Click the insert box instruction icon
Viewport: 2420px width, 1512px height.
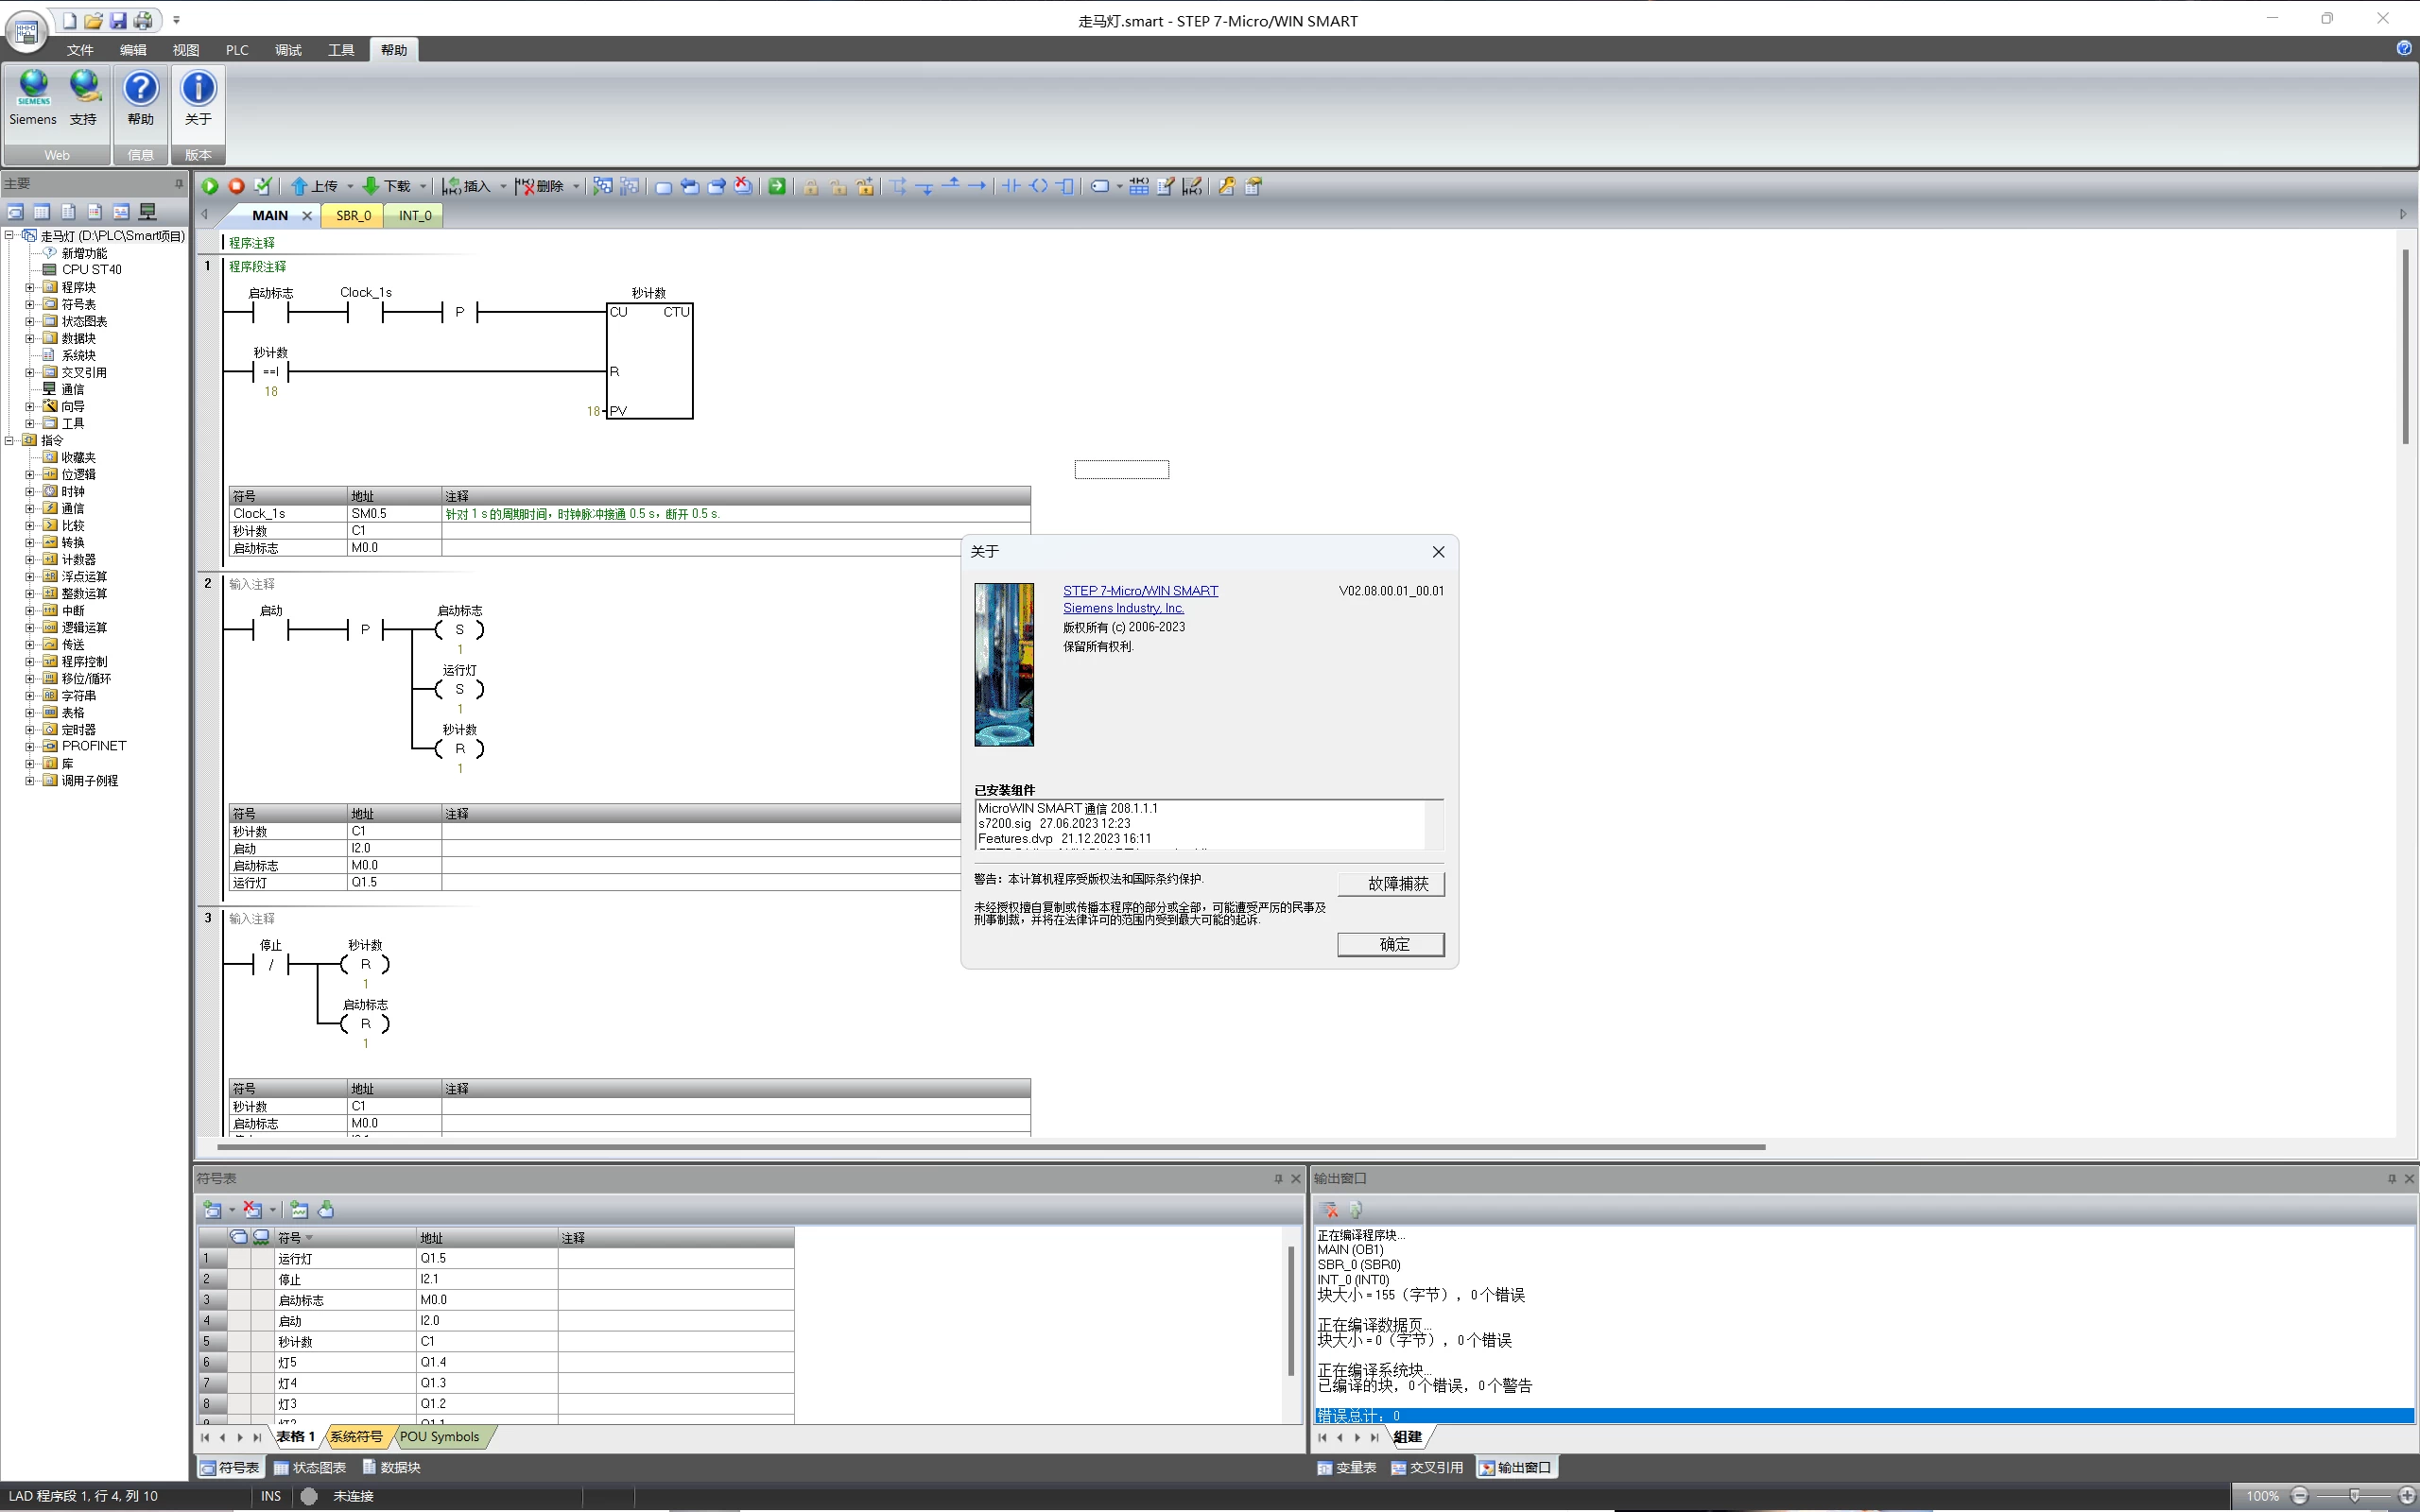coord(1066,186)
